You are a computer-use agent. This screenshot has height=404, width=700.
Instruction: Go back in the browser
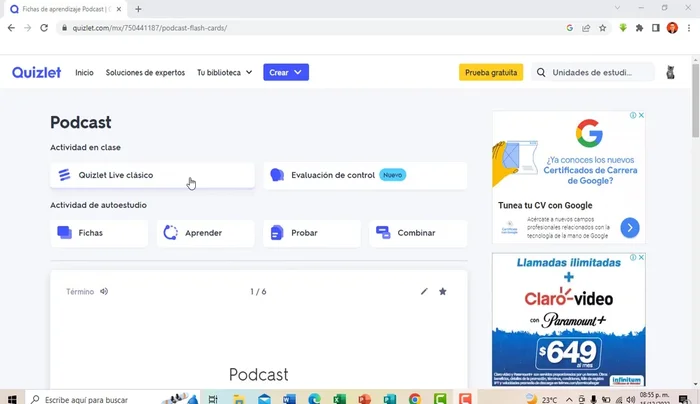(x=11, y=28)
